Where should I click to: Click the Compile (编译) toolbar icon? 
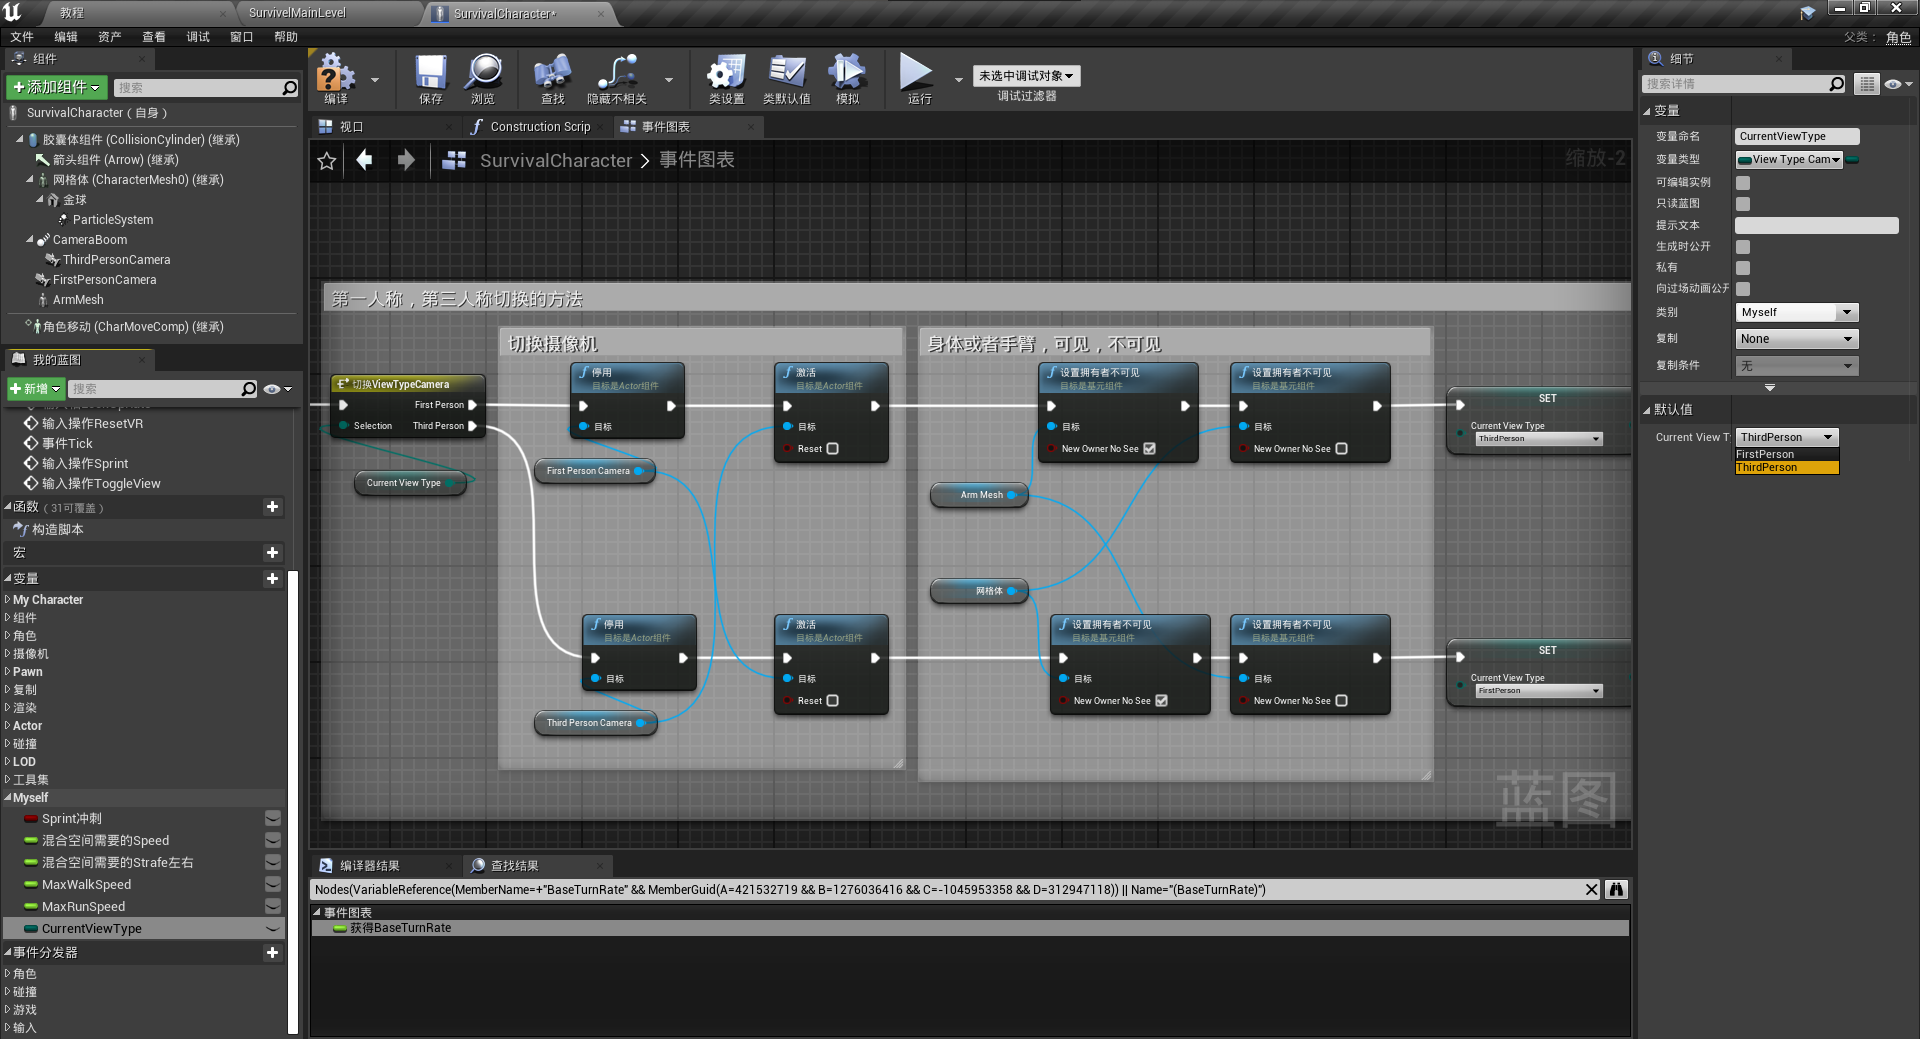(x=336, y=78)
